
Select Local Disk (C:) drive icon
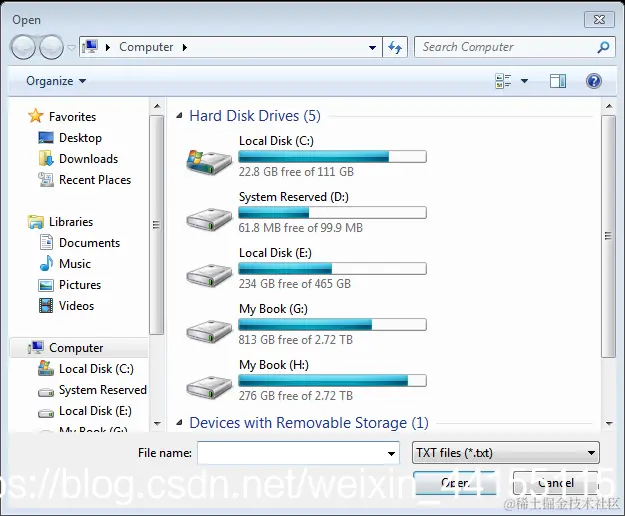pos(209,162)
